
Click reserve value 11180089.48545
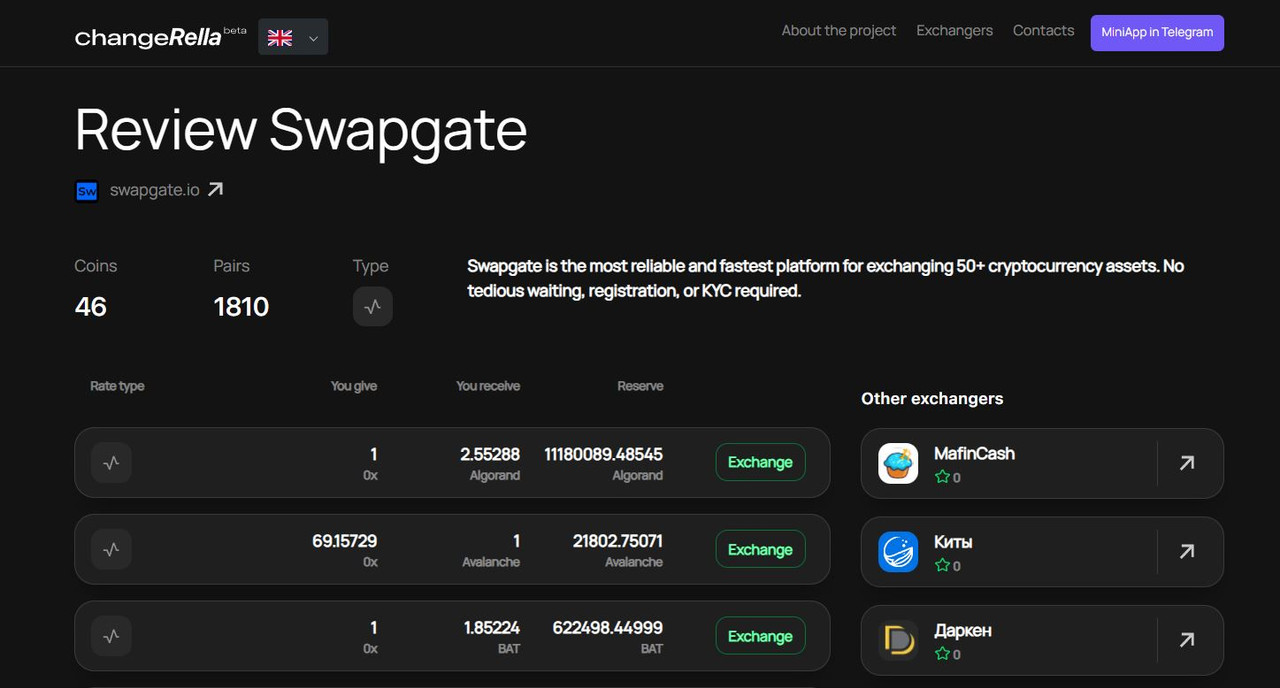click(x=603, y=454)
